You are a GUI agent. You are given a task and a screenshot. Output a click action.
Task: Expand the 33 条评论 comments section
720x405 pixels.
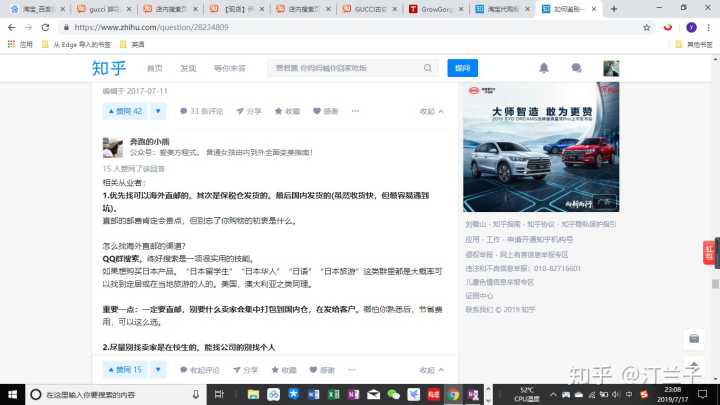click(204, 111)
